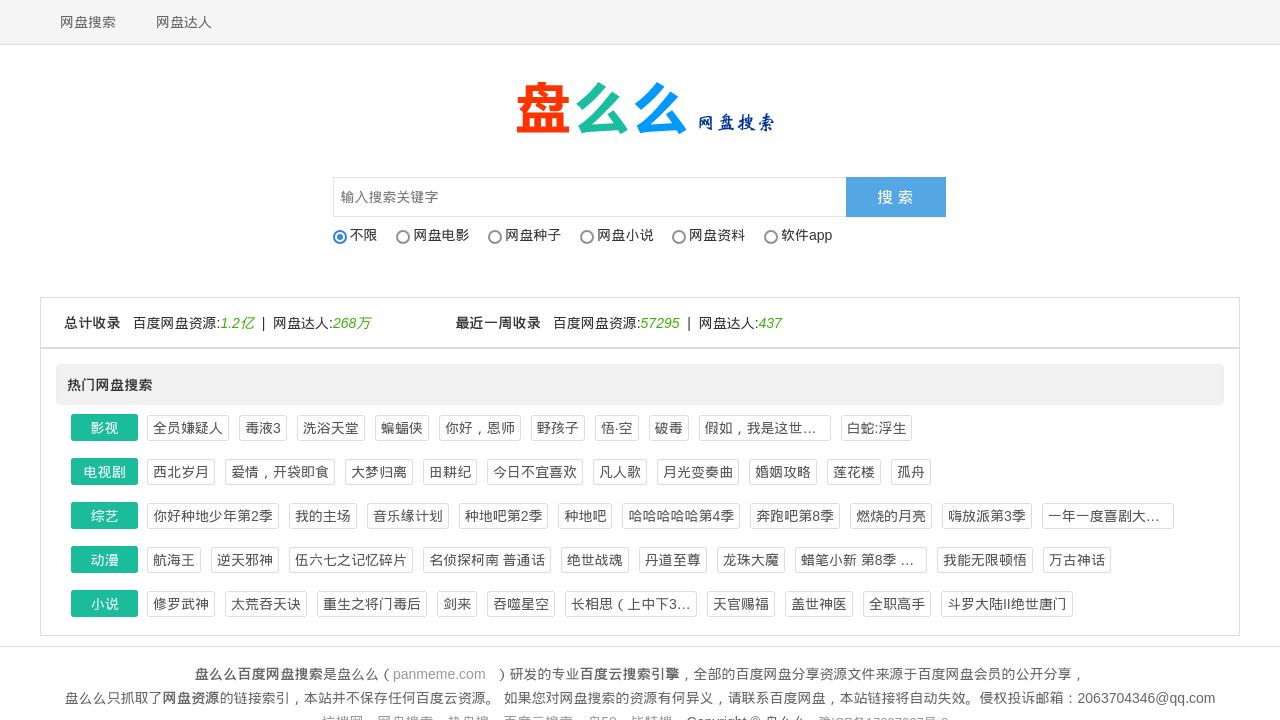Select the 网盘电影 radio option
This screenshot has width=1280, height=720.
tap(403, 237)
